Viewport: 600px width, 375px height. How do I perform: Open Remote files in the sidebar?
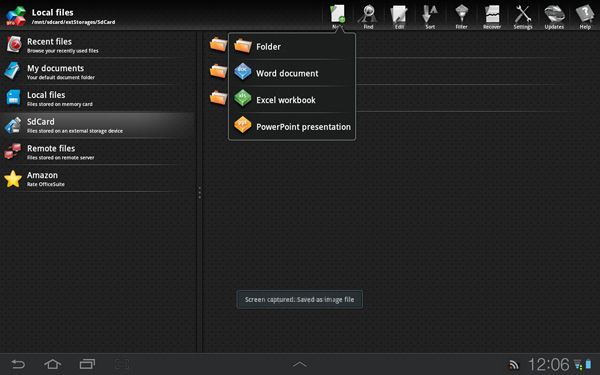point(98,152)
